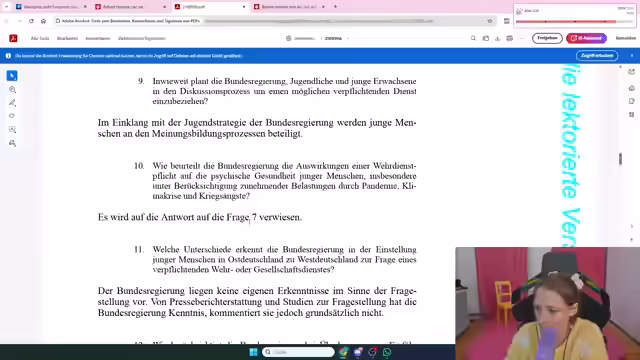Bookmark this page with star icon

pyautogui.click(x=490, y=21)
